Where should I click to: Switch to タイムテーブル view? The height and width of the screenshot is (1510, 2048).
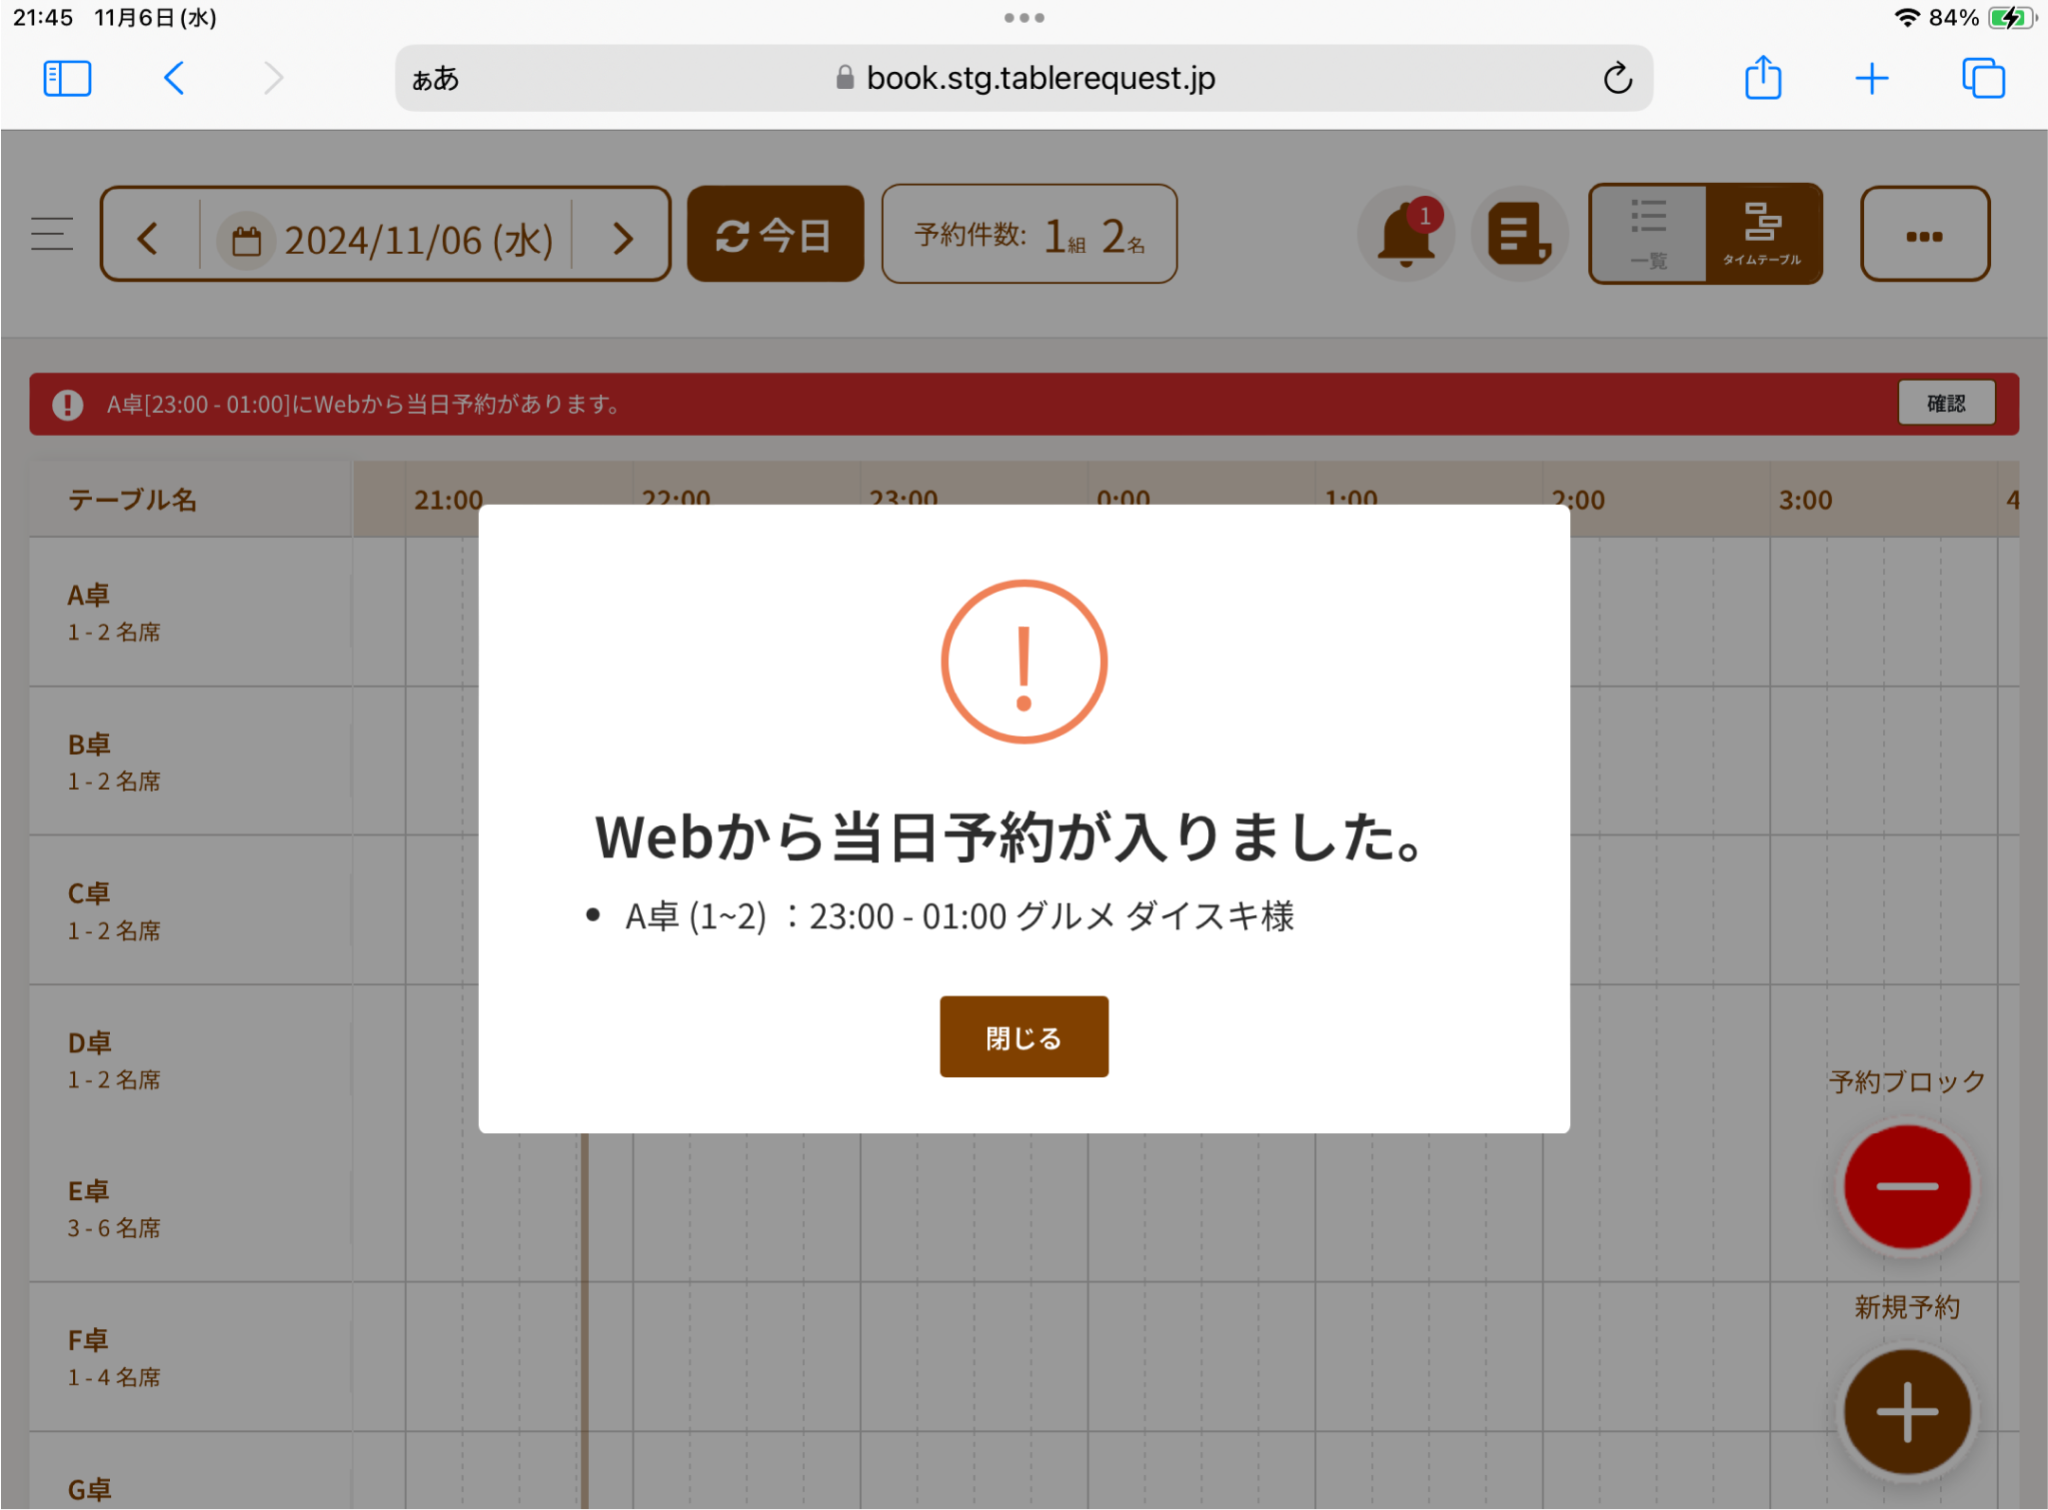pyautogui.click(x=1763, y=234)
